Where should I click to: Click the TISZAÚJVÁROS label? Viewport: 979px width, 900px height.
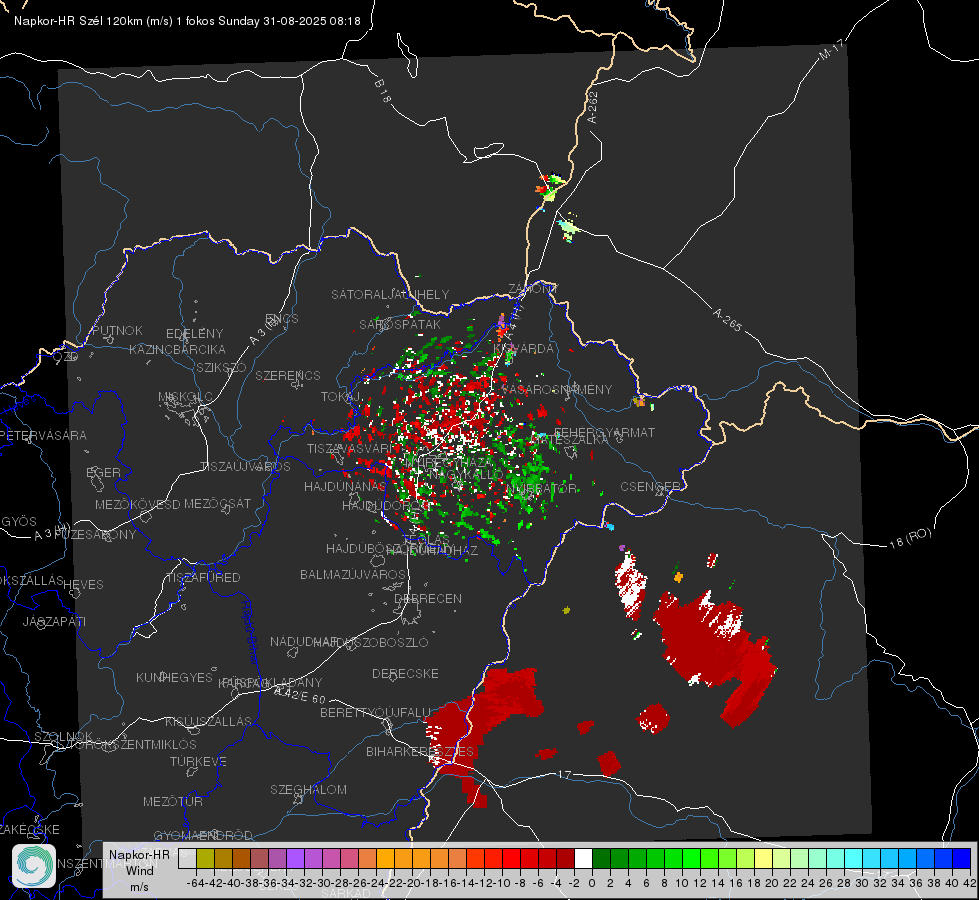(x=245, y=467)
